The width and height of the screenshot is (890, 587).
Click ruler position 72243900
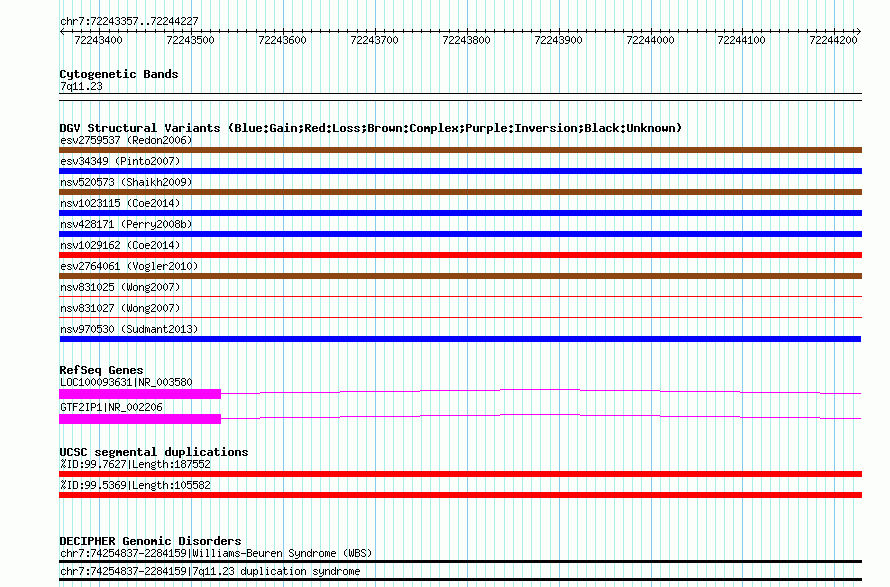pos(558,40)
